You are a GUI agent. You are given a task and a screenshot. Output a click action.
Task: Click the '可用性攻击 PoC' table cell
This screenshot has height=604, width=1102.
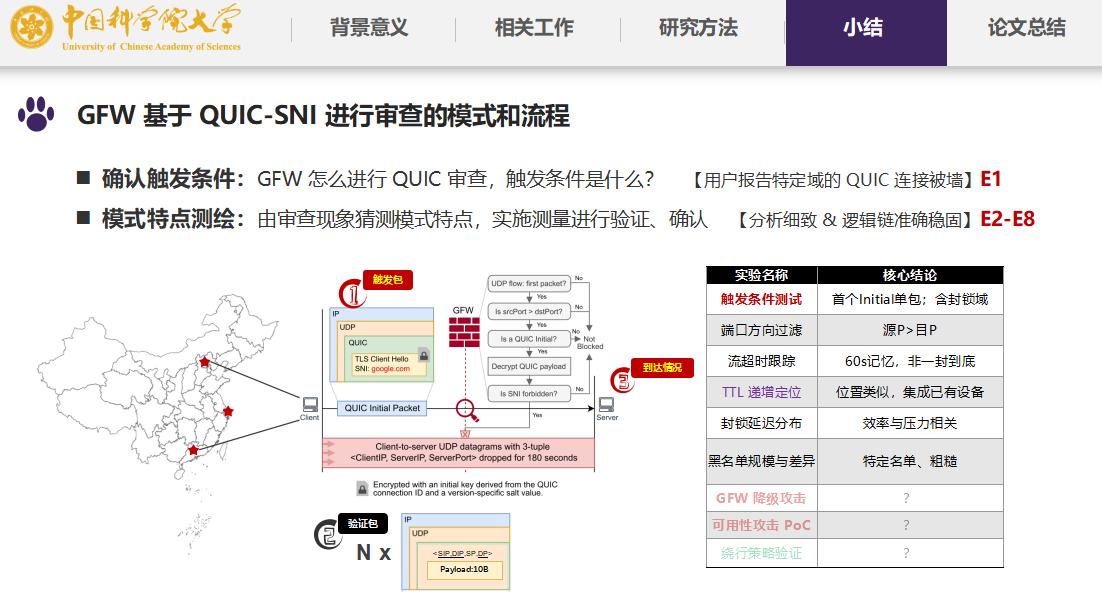click(x=762, y=525)
